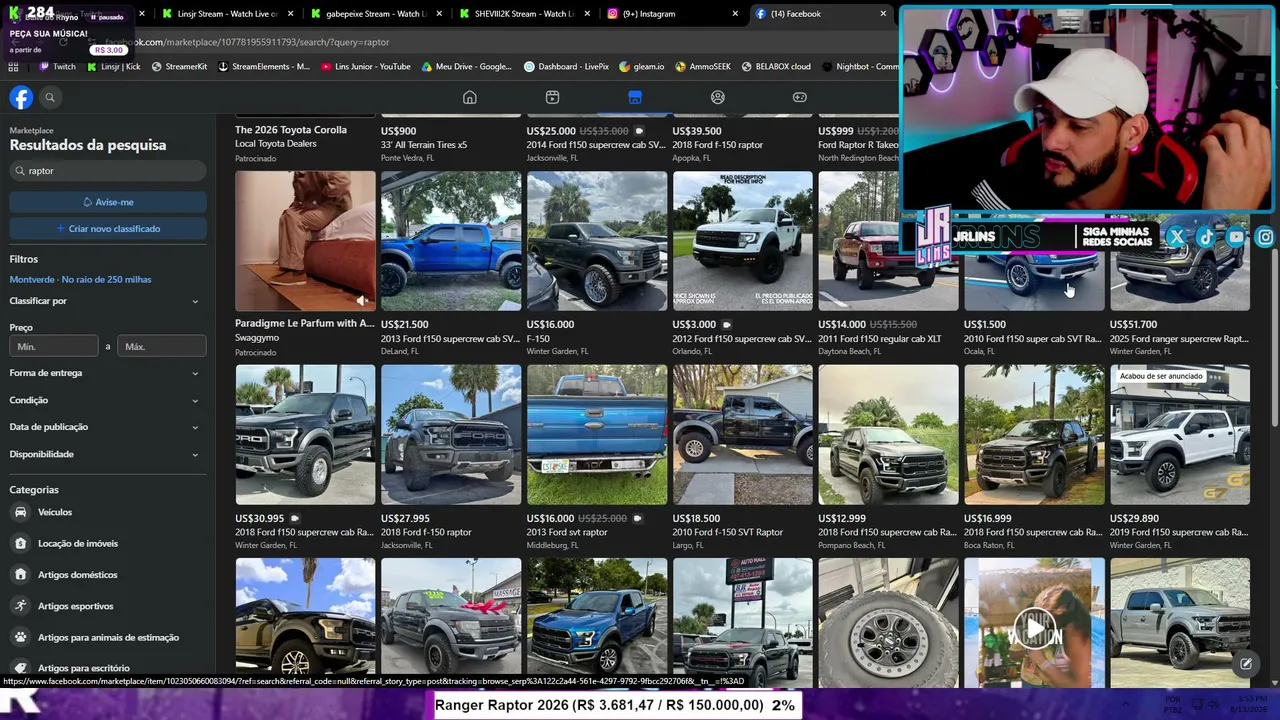The width and height of the screenshot is (1280, 720).
Task: Select the Artigos para animais de estimação category
Action: [107, 637]
